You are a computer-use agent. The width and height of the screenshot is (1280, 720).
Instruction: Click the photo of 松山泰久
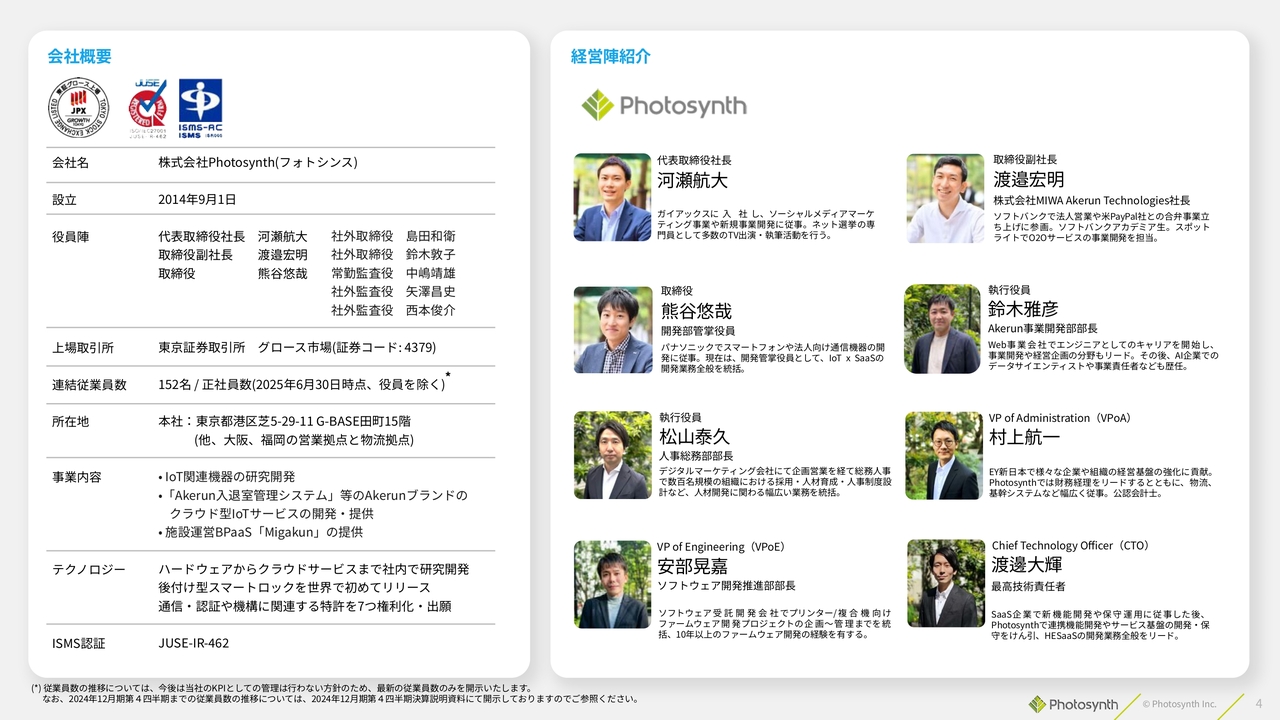(x=613, y=455)
